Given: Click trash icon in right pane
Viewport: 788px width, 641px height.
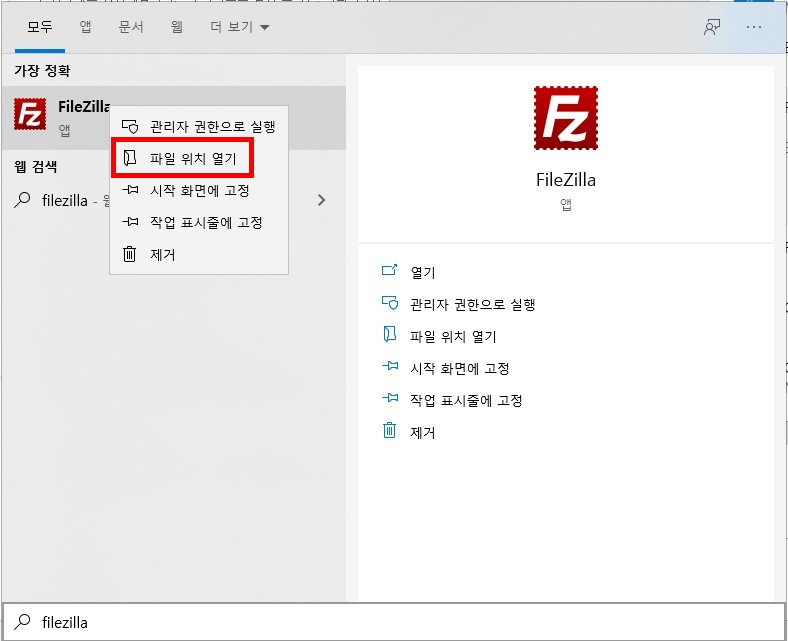Looking at the screenshot, I should (x=389, y=430).
